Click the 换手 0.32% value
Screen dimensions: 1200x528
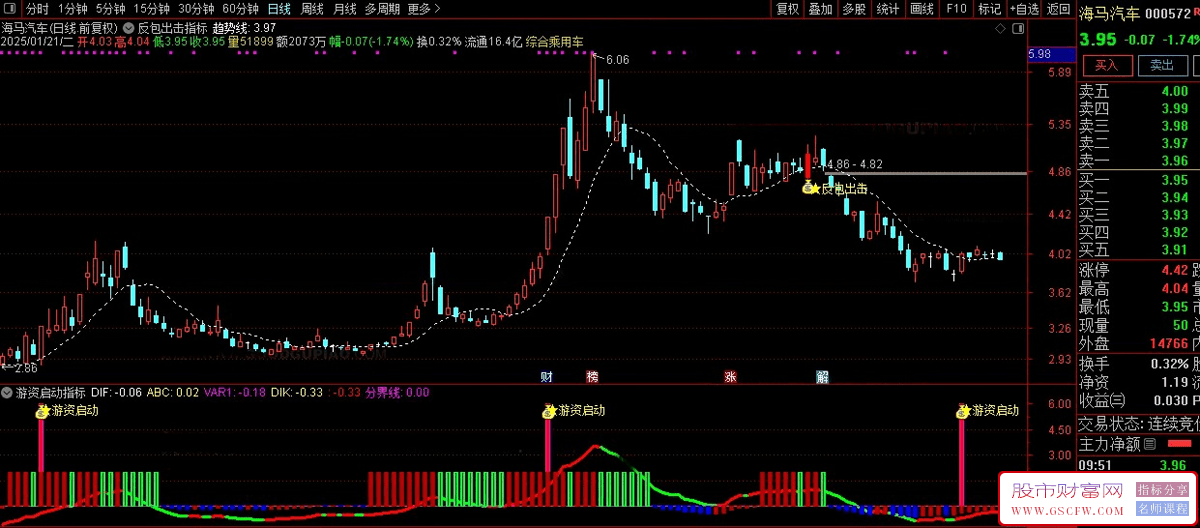coord(1168,363)
